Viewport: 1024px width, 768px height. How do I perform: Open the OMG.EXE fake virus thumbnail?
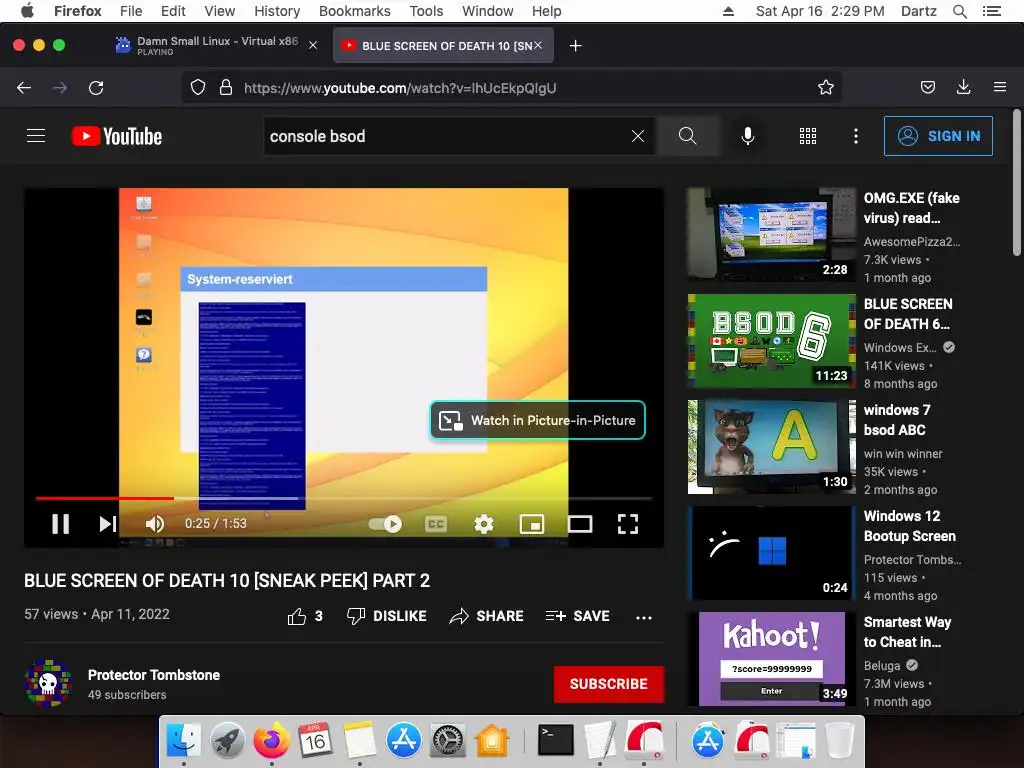771,234
